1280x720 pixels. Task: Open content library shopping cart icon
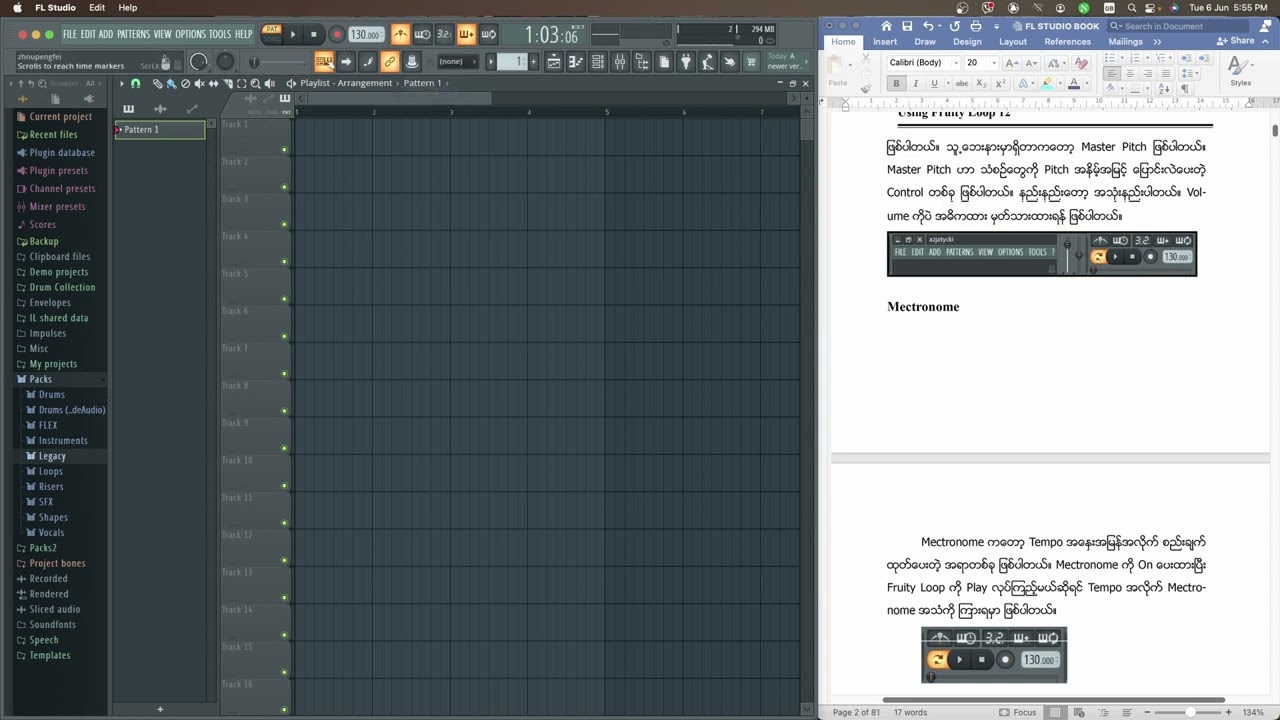(x=751, y=62)
